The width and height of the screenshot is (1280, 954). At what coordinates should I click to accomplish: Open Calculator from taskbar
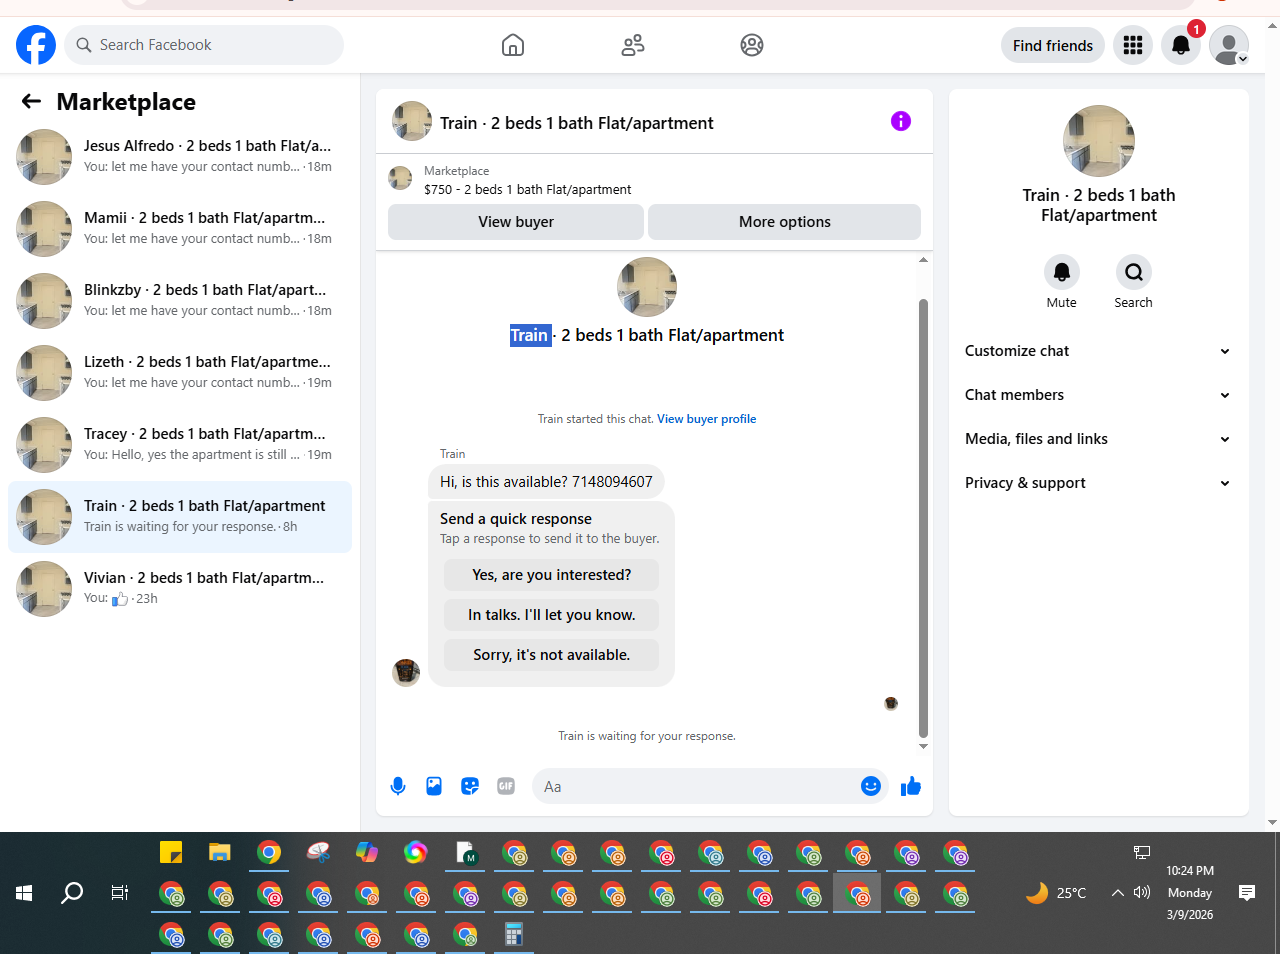coord(514,934)
